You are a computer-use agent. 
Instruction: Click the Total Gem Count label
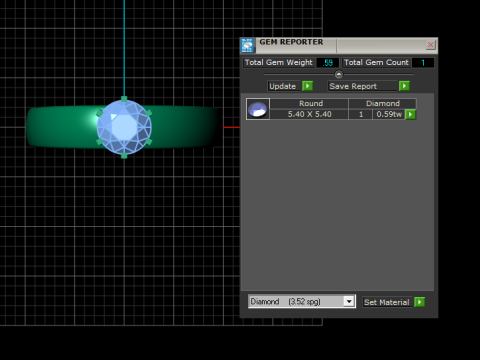click(x=376, y=62)
